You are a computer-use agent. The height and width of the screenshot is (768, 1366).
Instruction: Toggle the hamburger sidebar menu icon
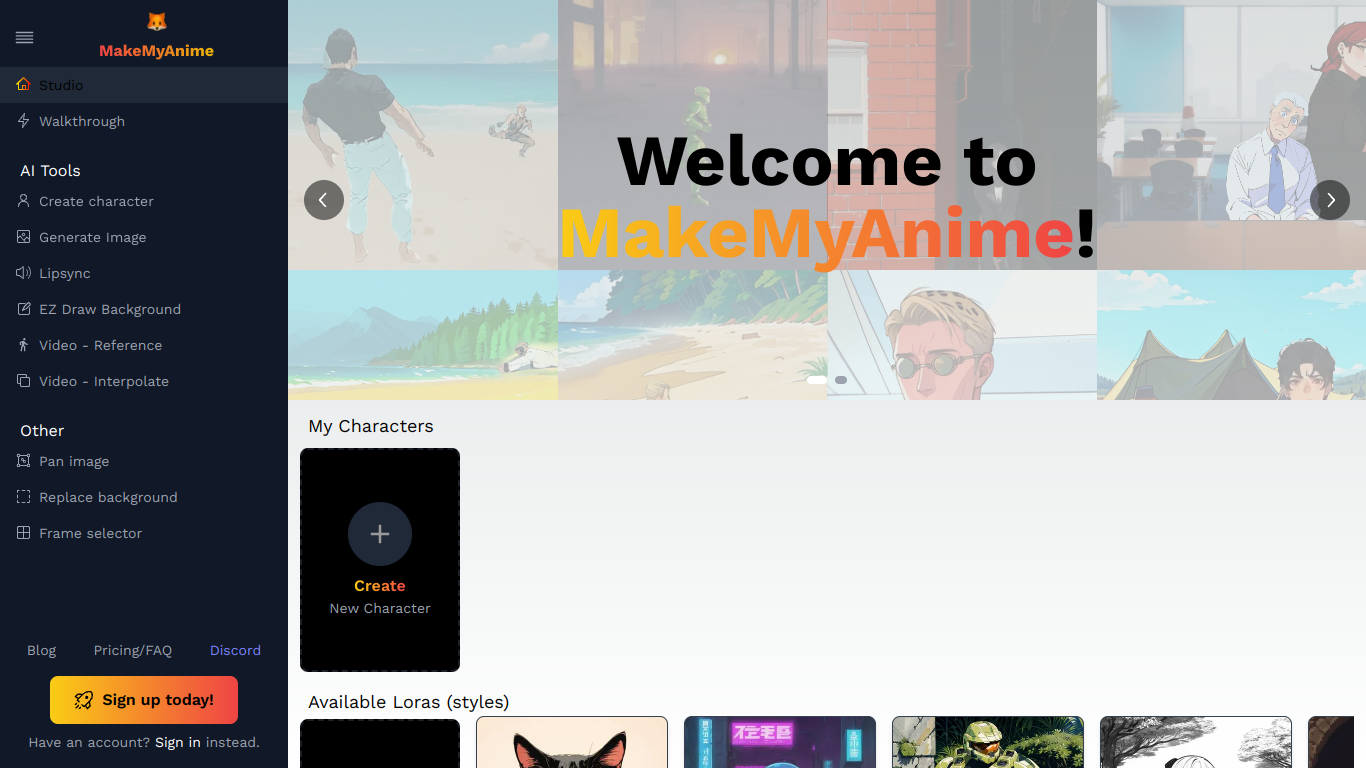pyautogui.click(x=25, y=38)
